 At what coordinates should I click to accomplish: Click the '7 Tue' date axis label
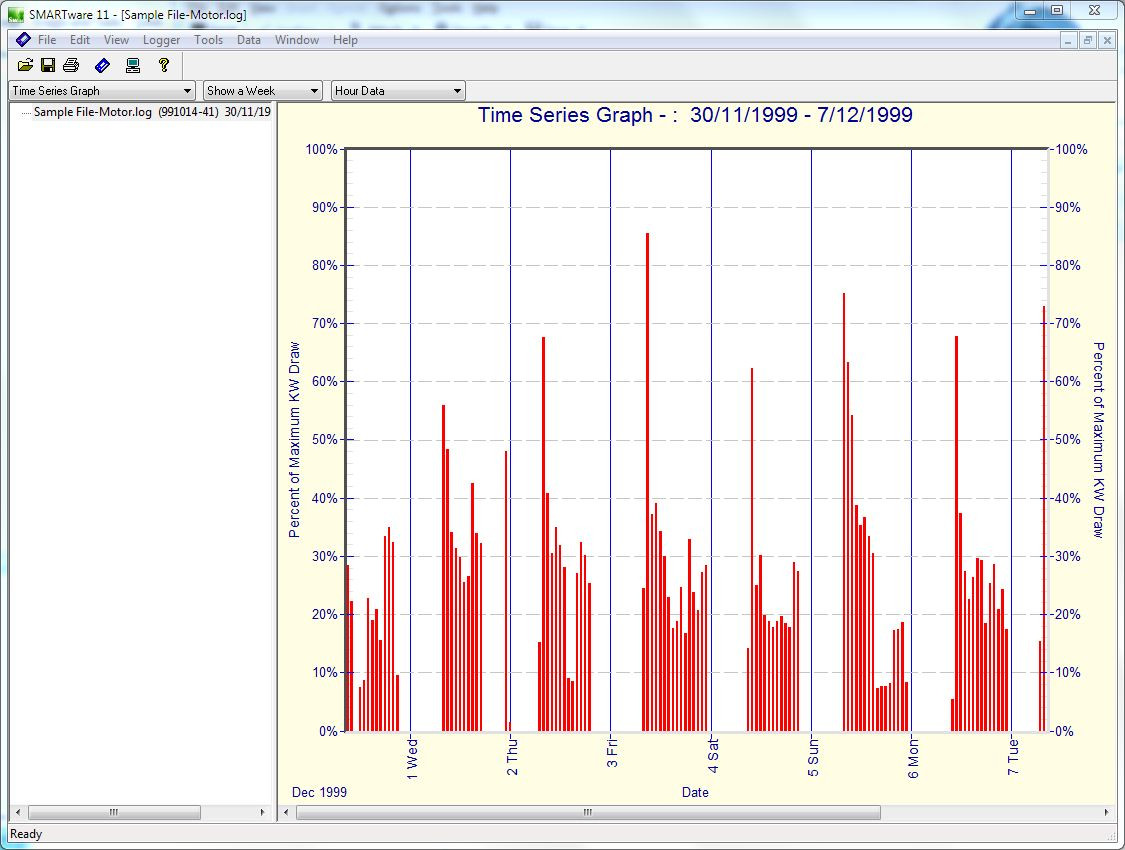click(x=1013, y=755)
